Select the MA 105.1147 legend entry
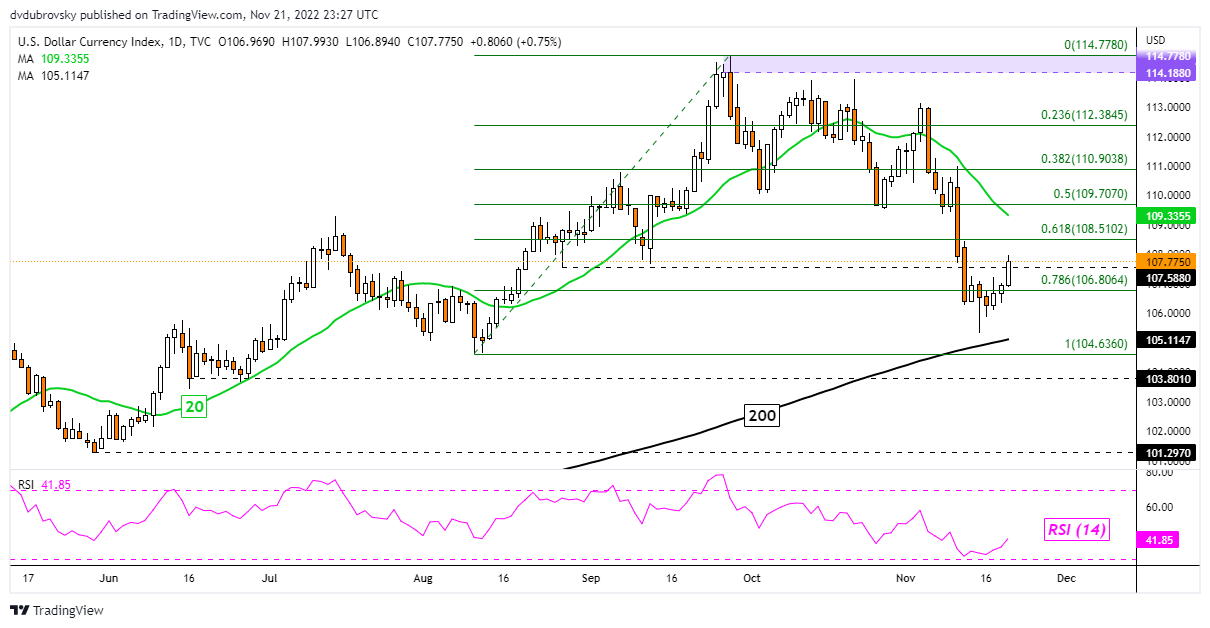This screenshot has width=1210, height=628. (53, 75)
